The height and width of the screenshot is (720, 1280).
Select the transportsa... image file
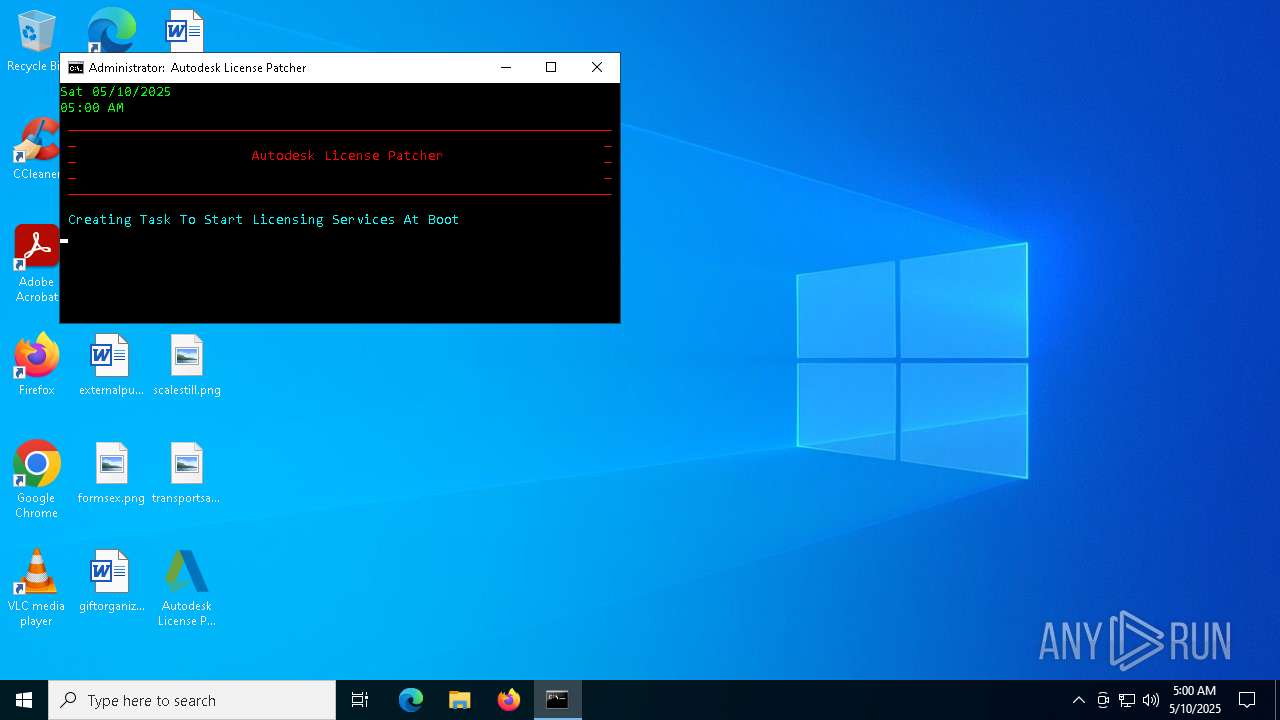pyautogui.click(x=186, y=473)
